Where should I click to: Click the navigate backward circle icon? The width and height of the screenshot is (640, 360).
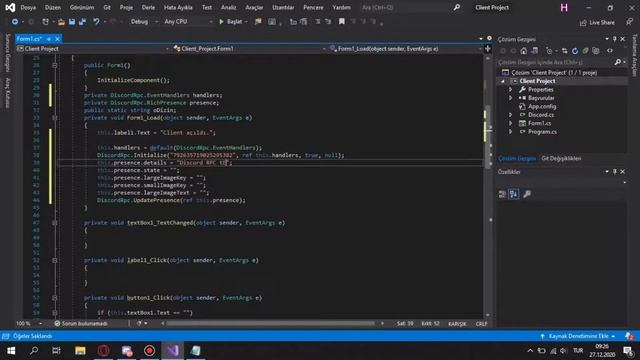tap(15, 22)
